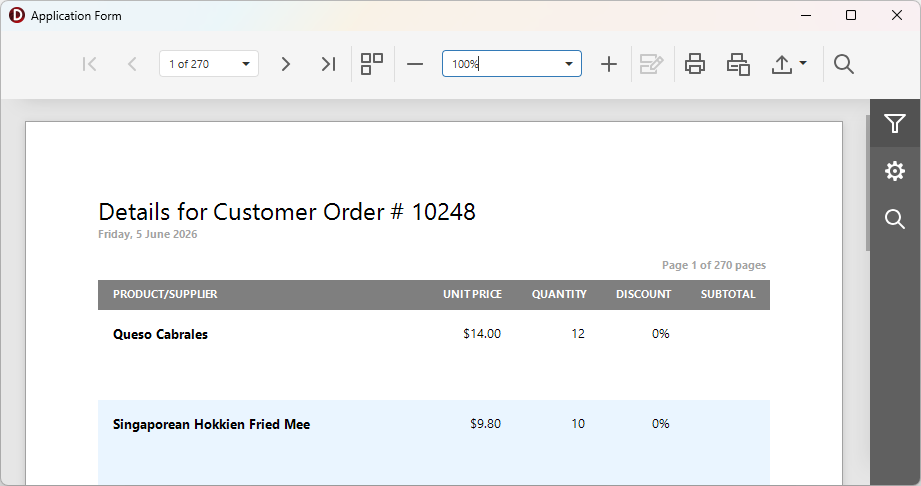Minimize the Application Form window
The image size is (921, 486).
[x=806, y=15]
